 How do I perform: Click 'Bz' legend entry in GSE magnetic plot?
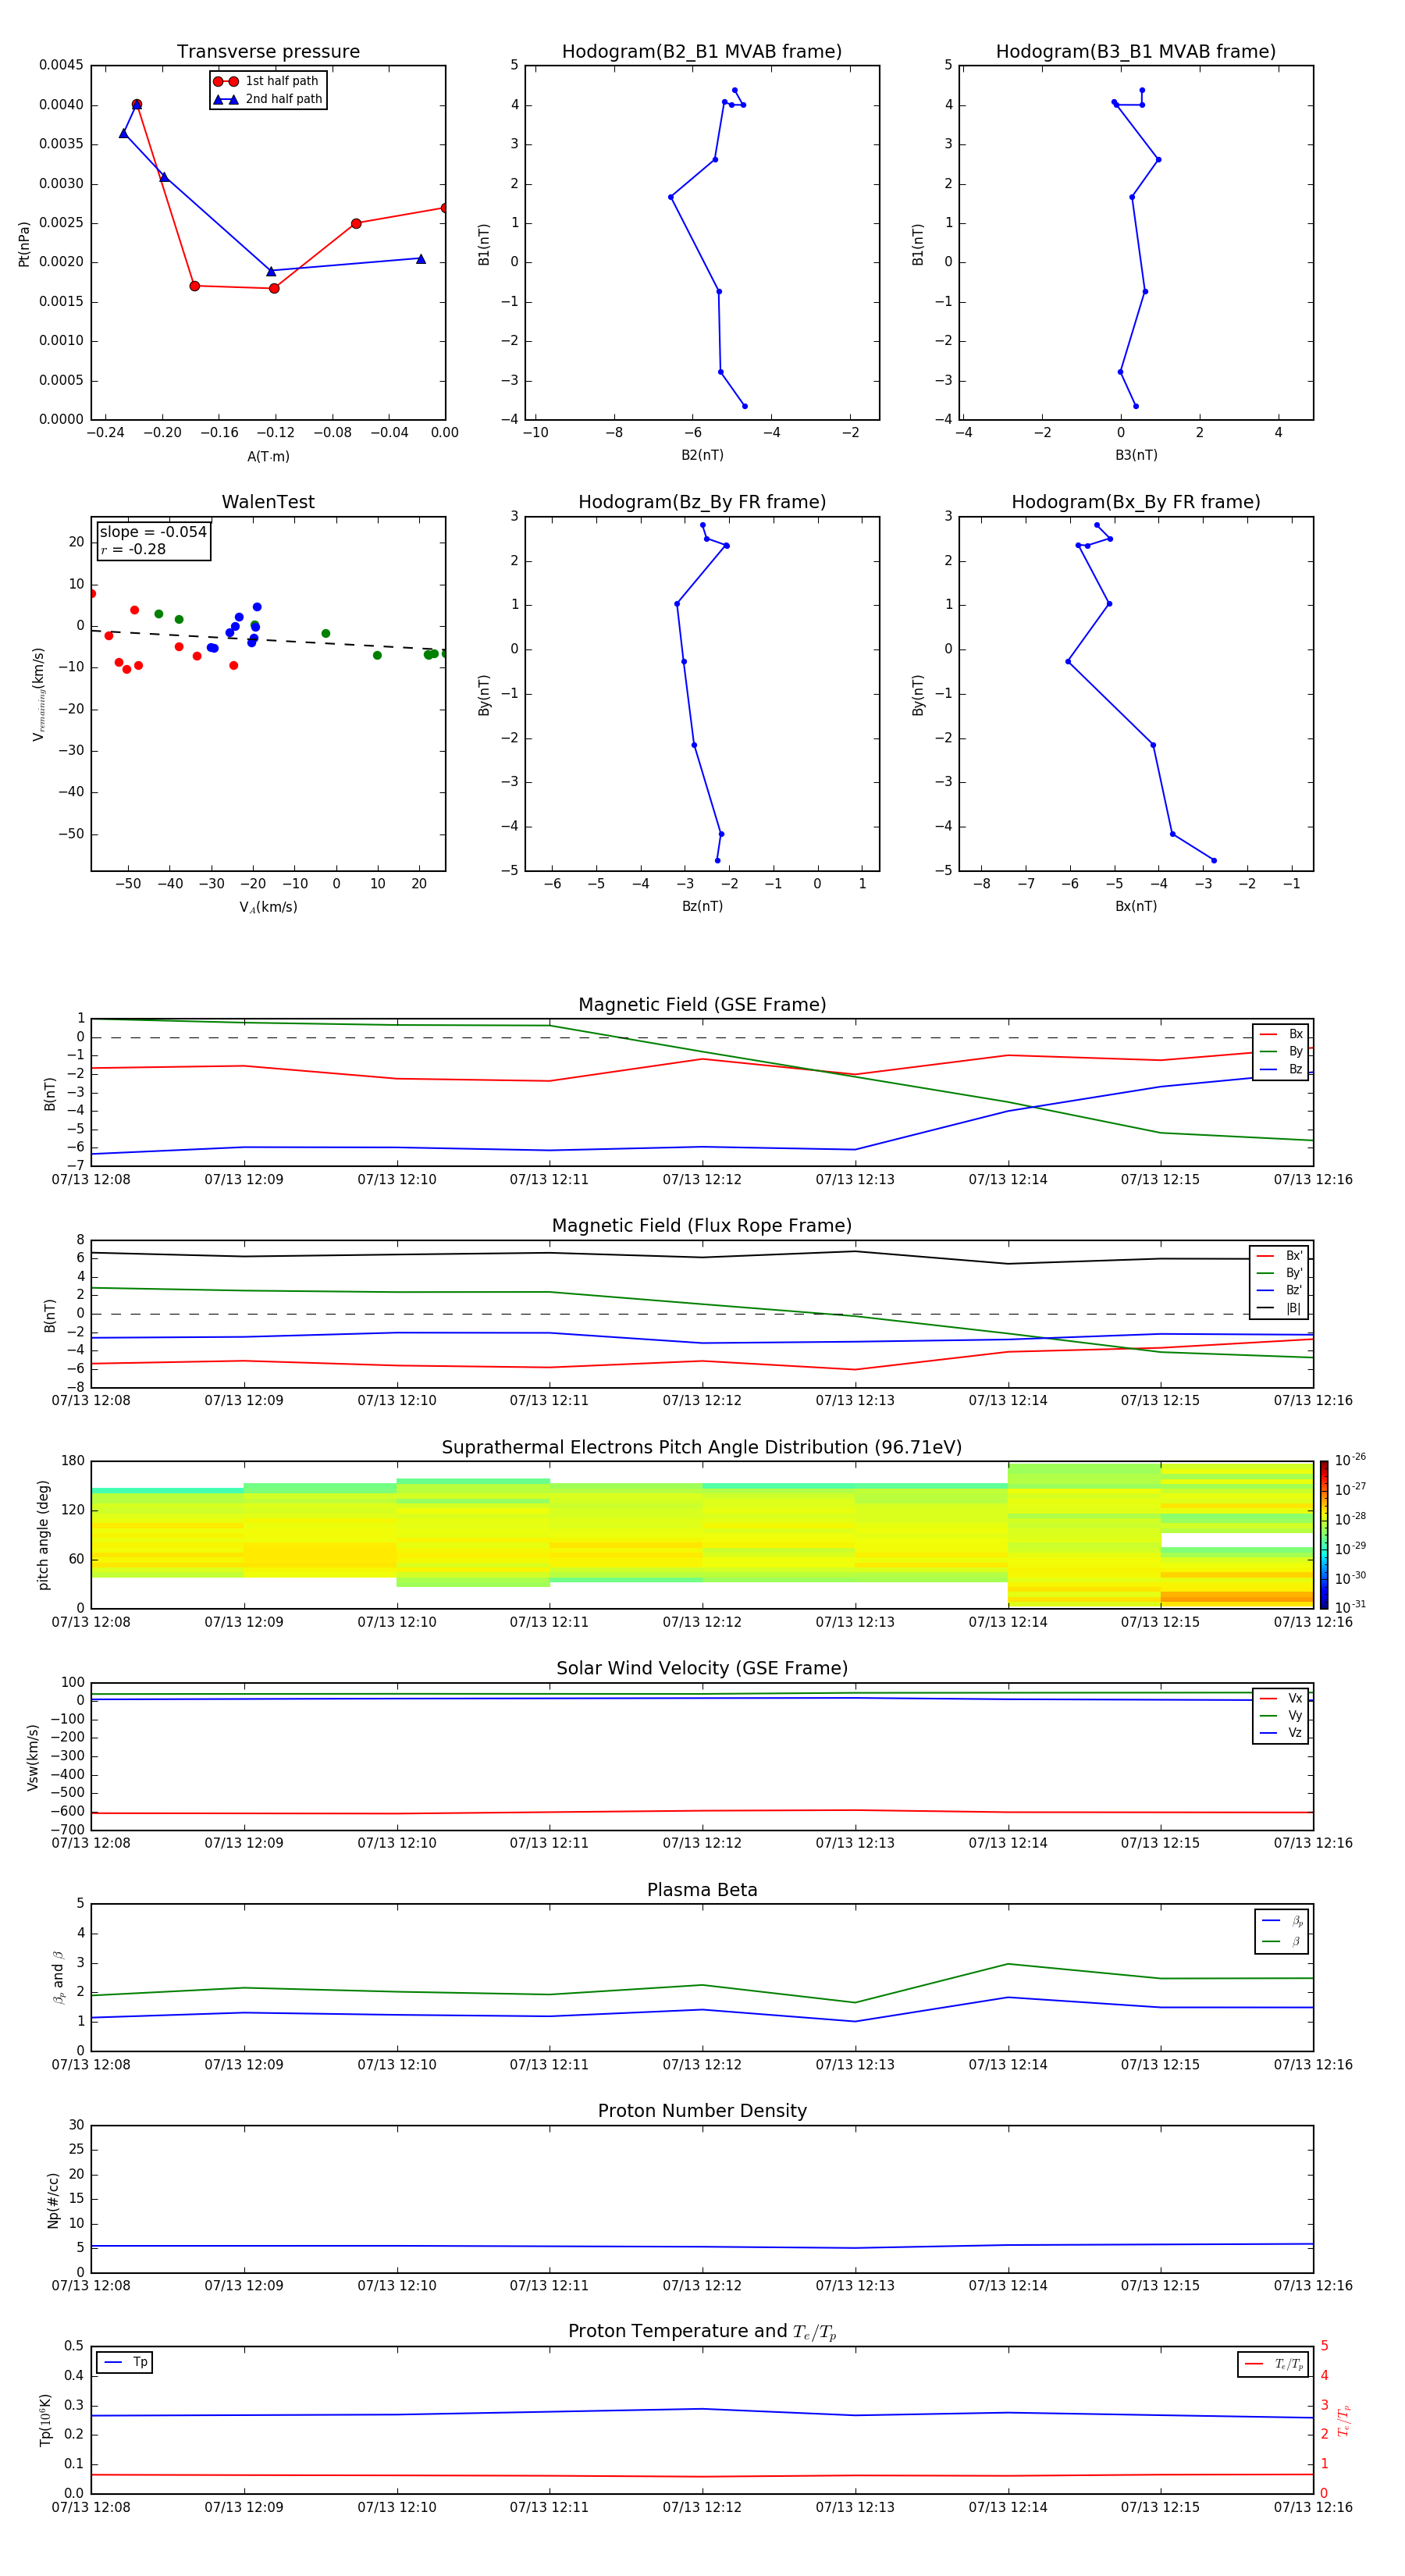[1281, 1069]
